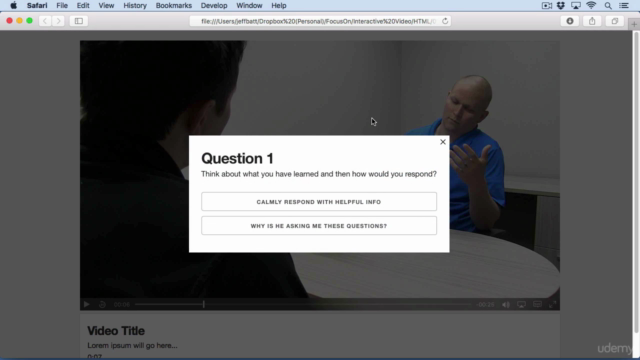Open the Edit menu
Image resolution: width=640 pixels, height=360 pixels.
(83, 6)
